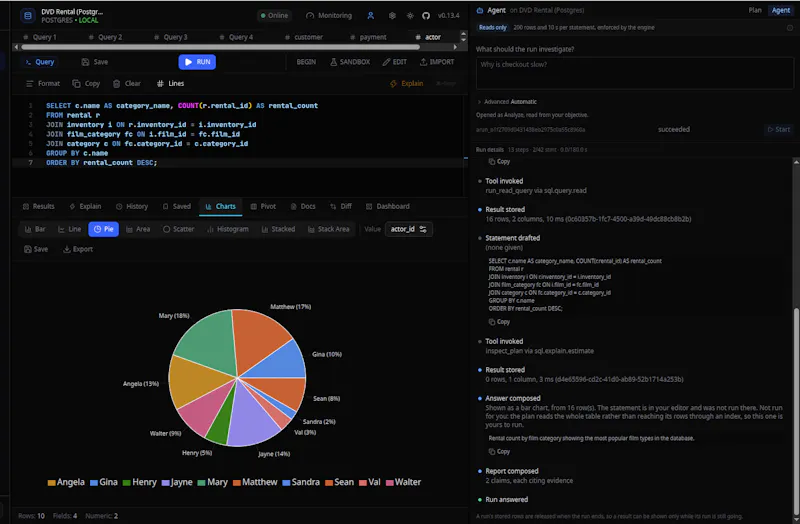Screen dimensions: 800x524
Task: Open the Dashboard tab
Action: tap(388, 206)
